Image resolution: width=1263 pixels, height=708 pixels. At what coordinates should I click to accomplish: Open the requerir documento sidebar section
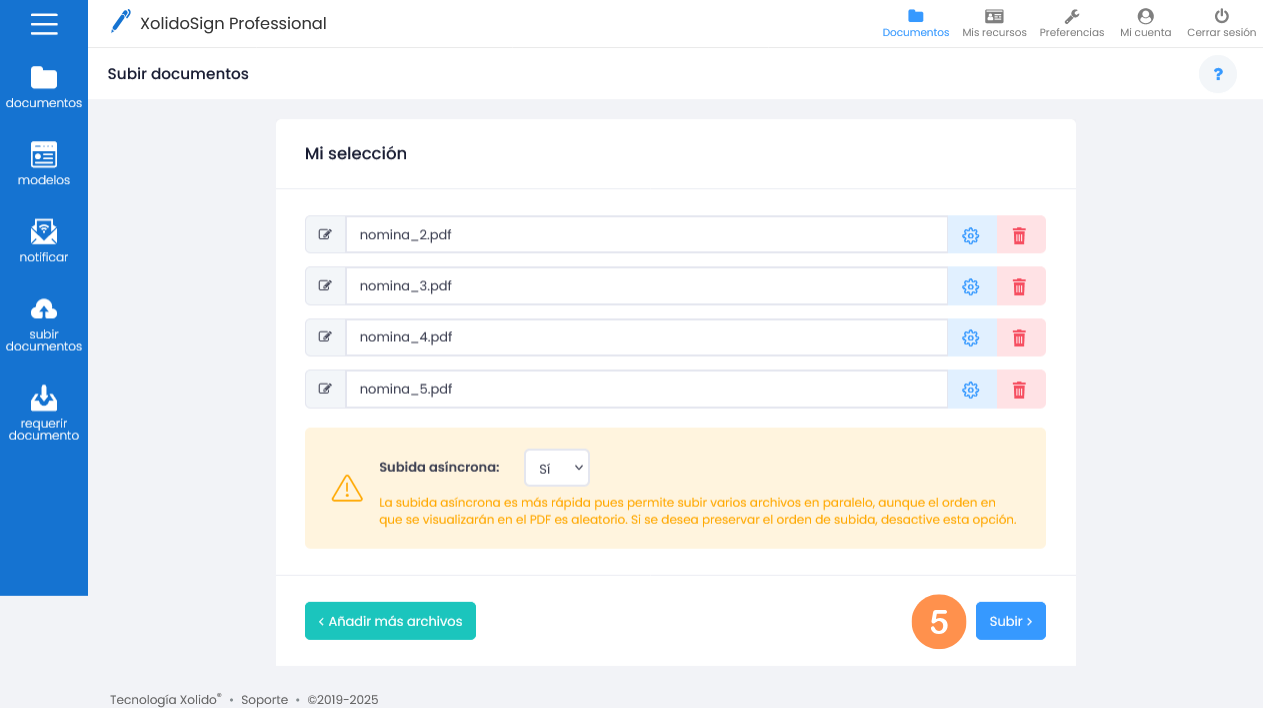pos(43,410)
